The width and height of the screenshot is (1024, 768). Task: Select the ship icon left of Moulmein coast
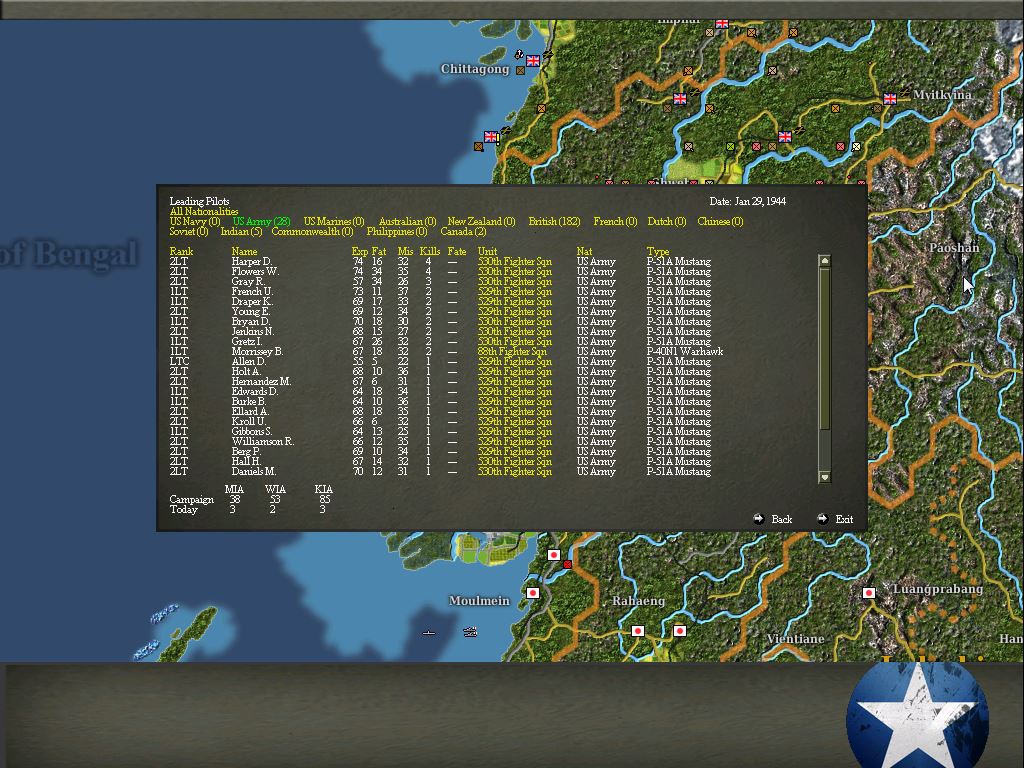428,633
